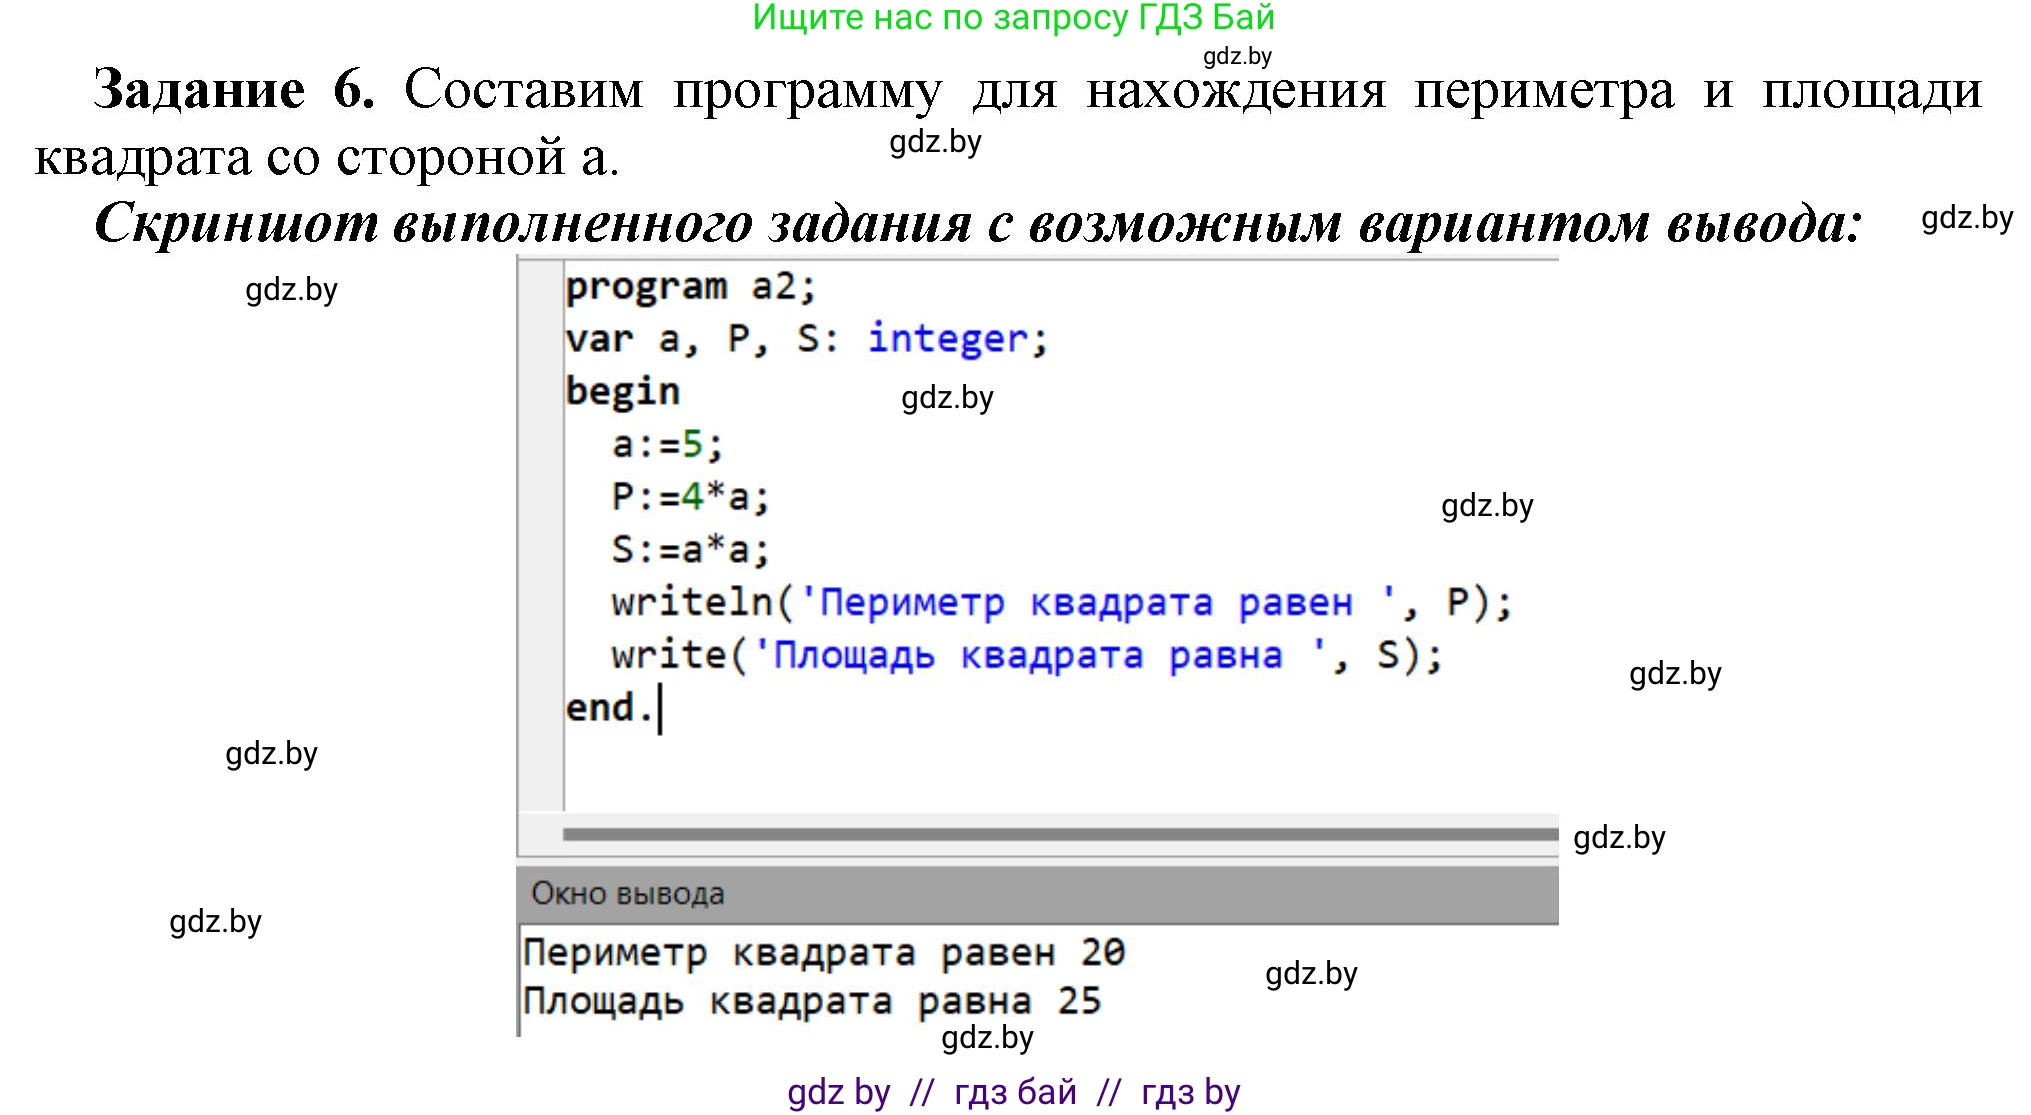Click the "гдз by" footer link

click(1192, 1092)
